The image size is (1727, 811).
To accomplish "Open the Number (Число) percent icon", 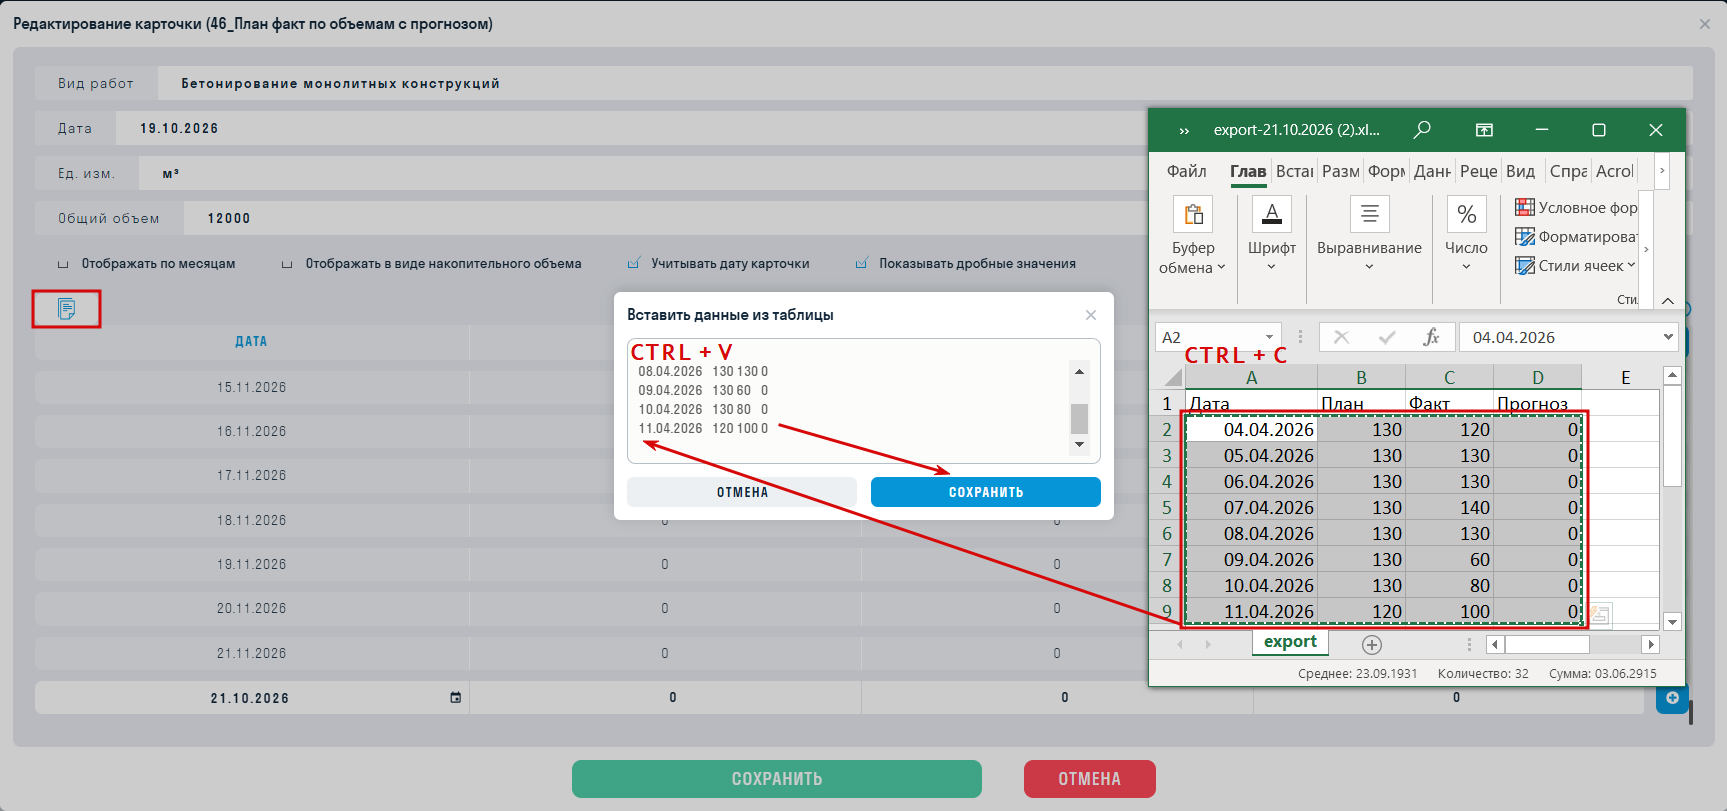I will click(1466, 214).
